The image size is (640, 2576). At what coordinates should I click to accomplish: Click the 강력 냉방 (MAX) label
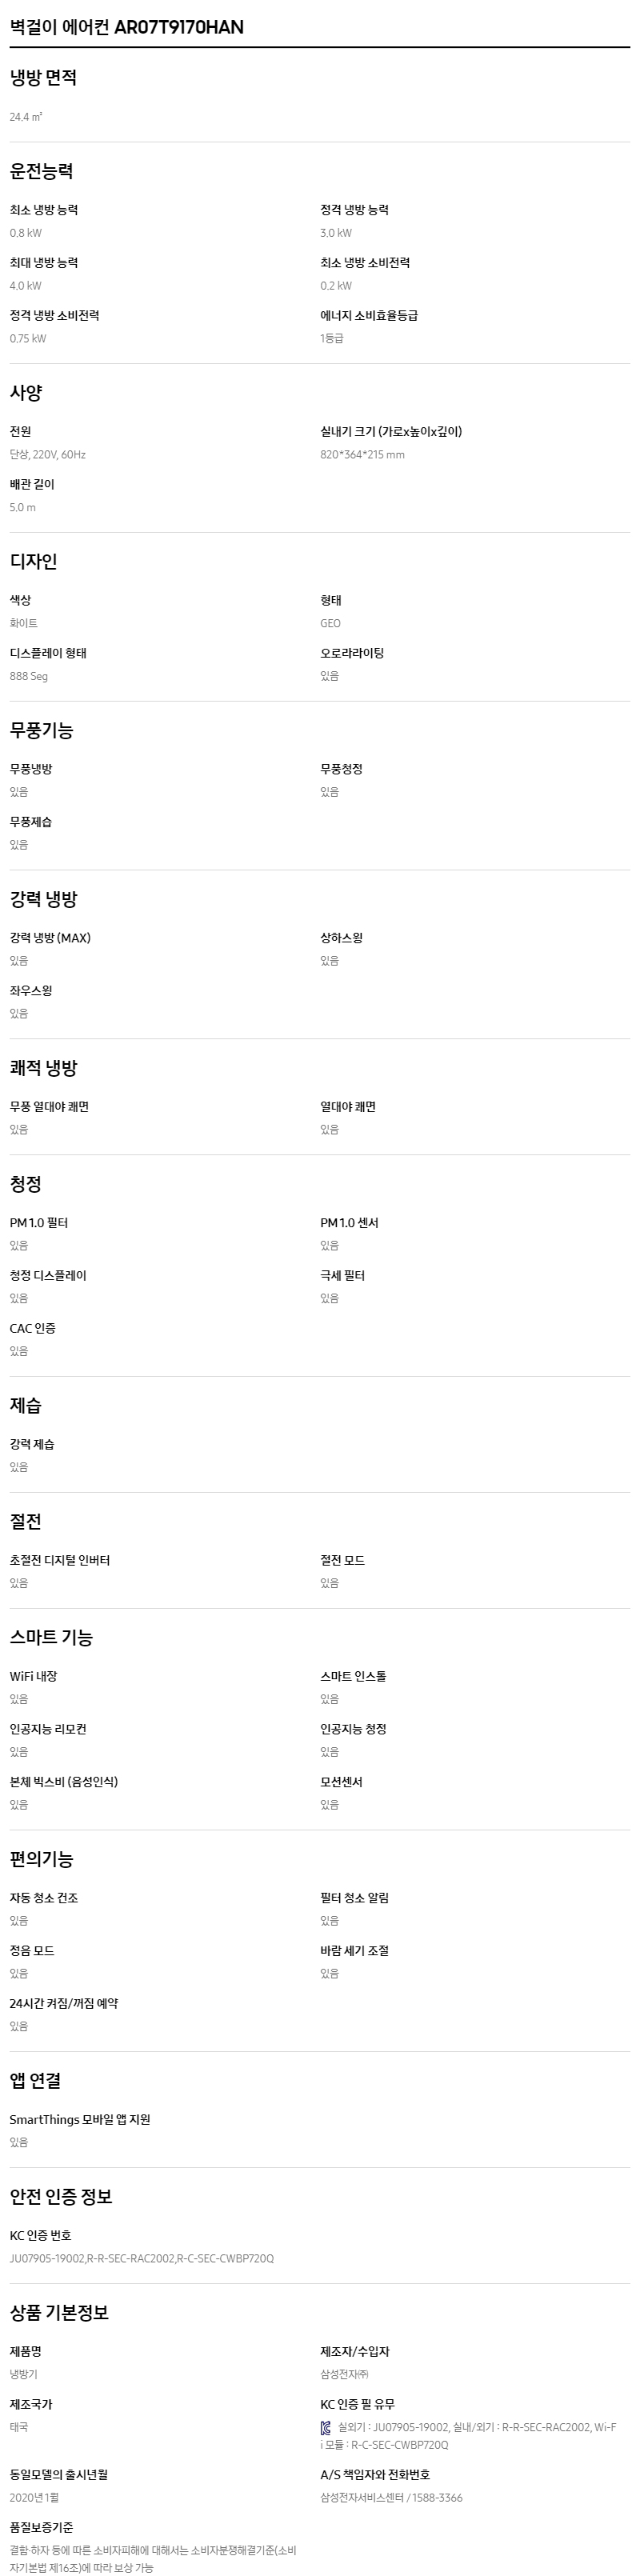pos(50,938)
